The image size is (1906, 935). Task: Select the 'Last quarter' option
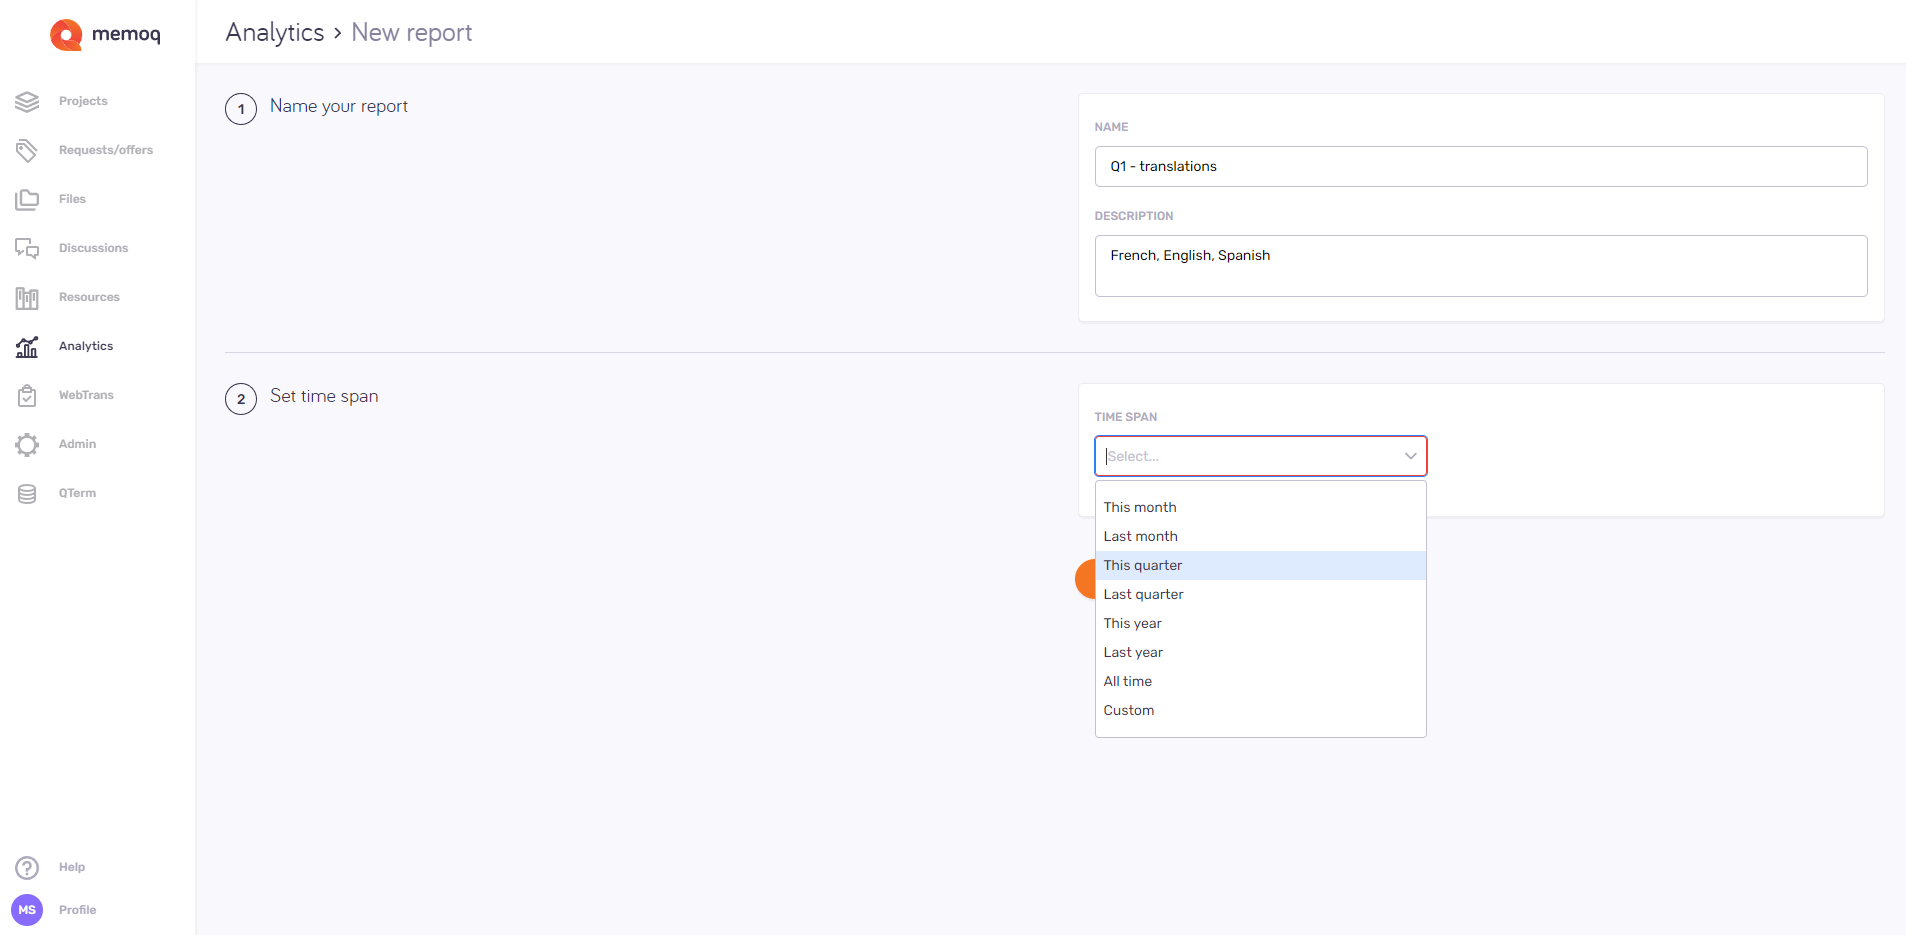coord(1260,594)
